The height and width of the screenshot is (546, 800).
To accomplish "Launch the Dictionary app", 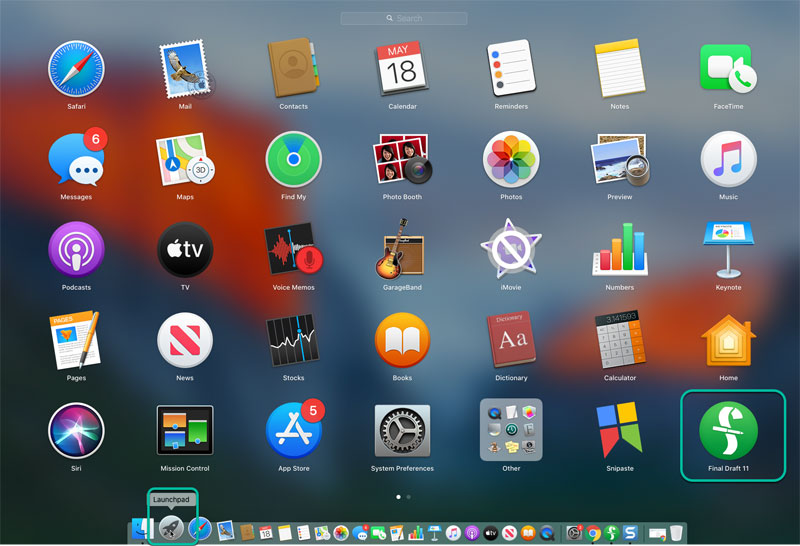I will click(512, 339).
